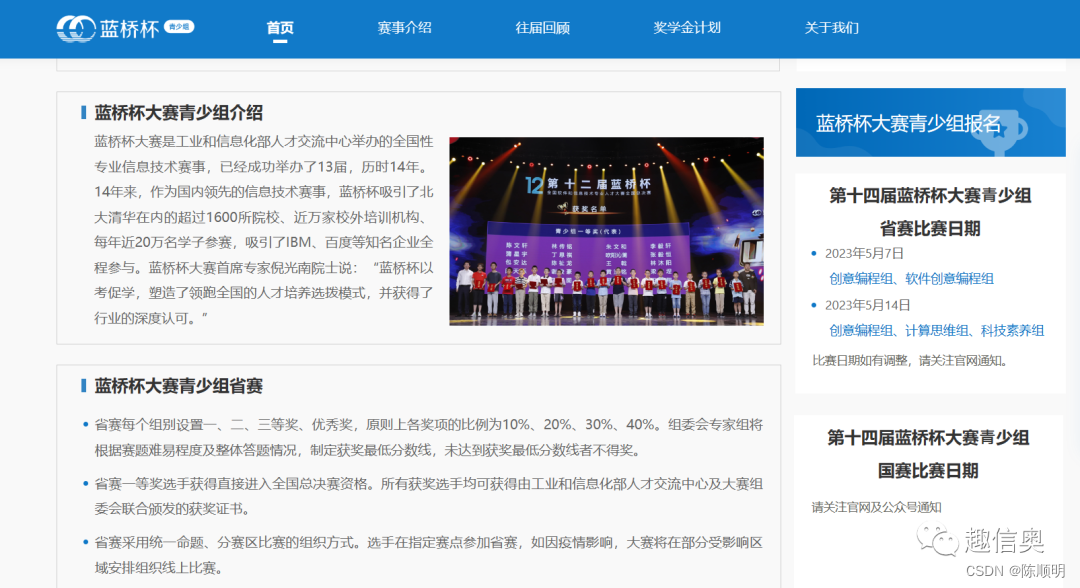Click the 第十四届蓝桥杯大赛青少组 国赛比赛日期 heading
Viewport: 1080px width, 588px height.
[x=928, y=454]
